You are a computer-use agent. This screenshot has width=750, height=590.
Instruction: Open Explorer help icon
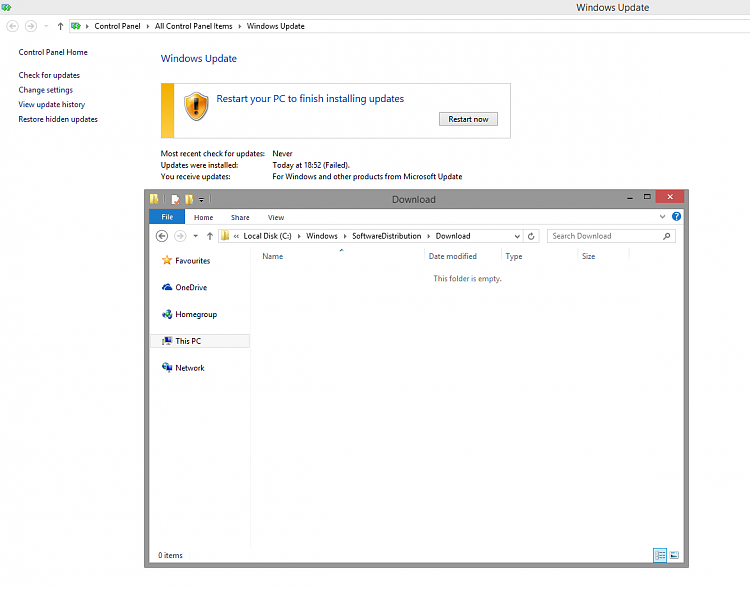(676, 217)
